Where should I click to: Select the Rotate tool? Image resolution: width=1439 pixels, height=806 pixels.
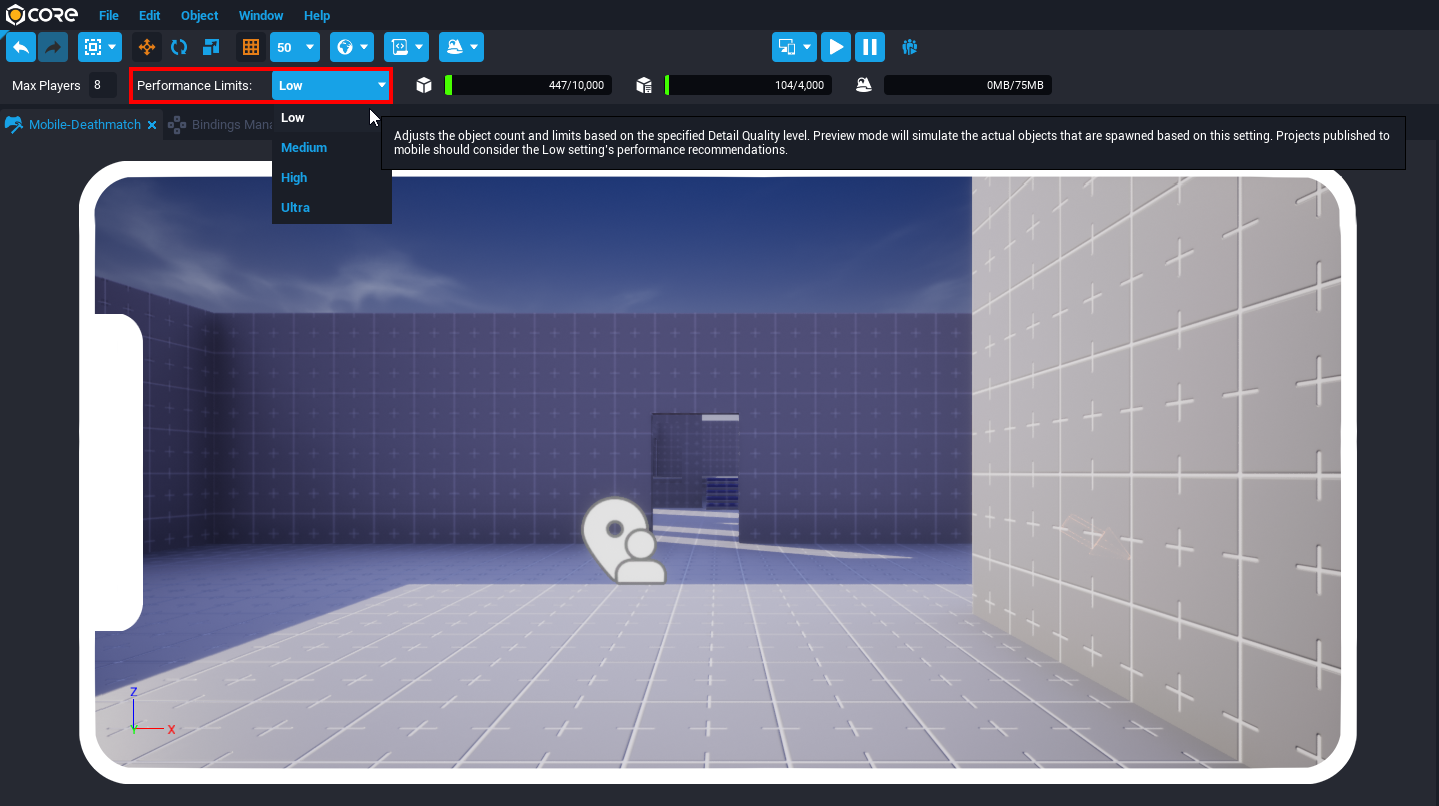point(179,47)
